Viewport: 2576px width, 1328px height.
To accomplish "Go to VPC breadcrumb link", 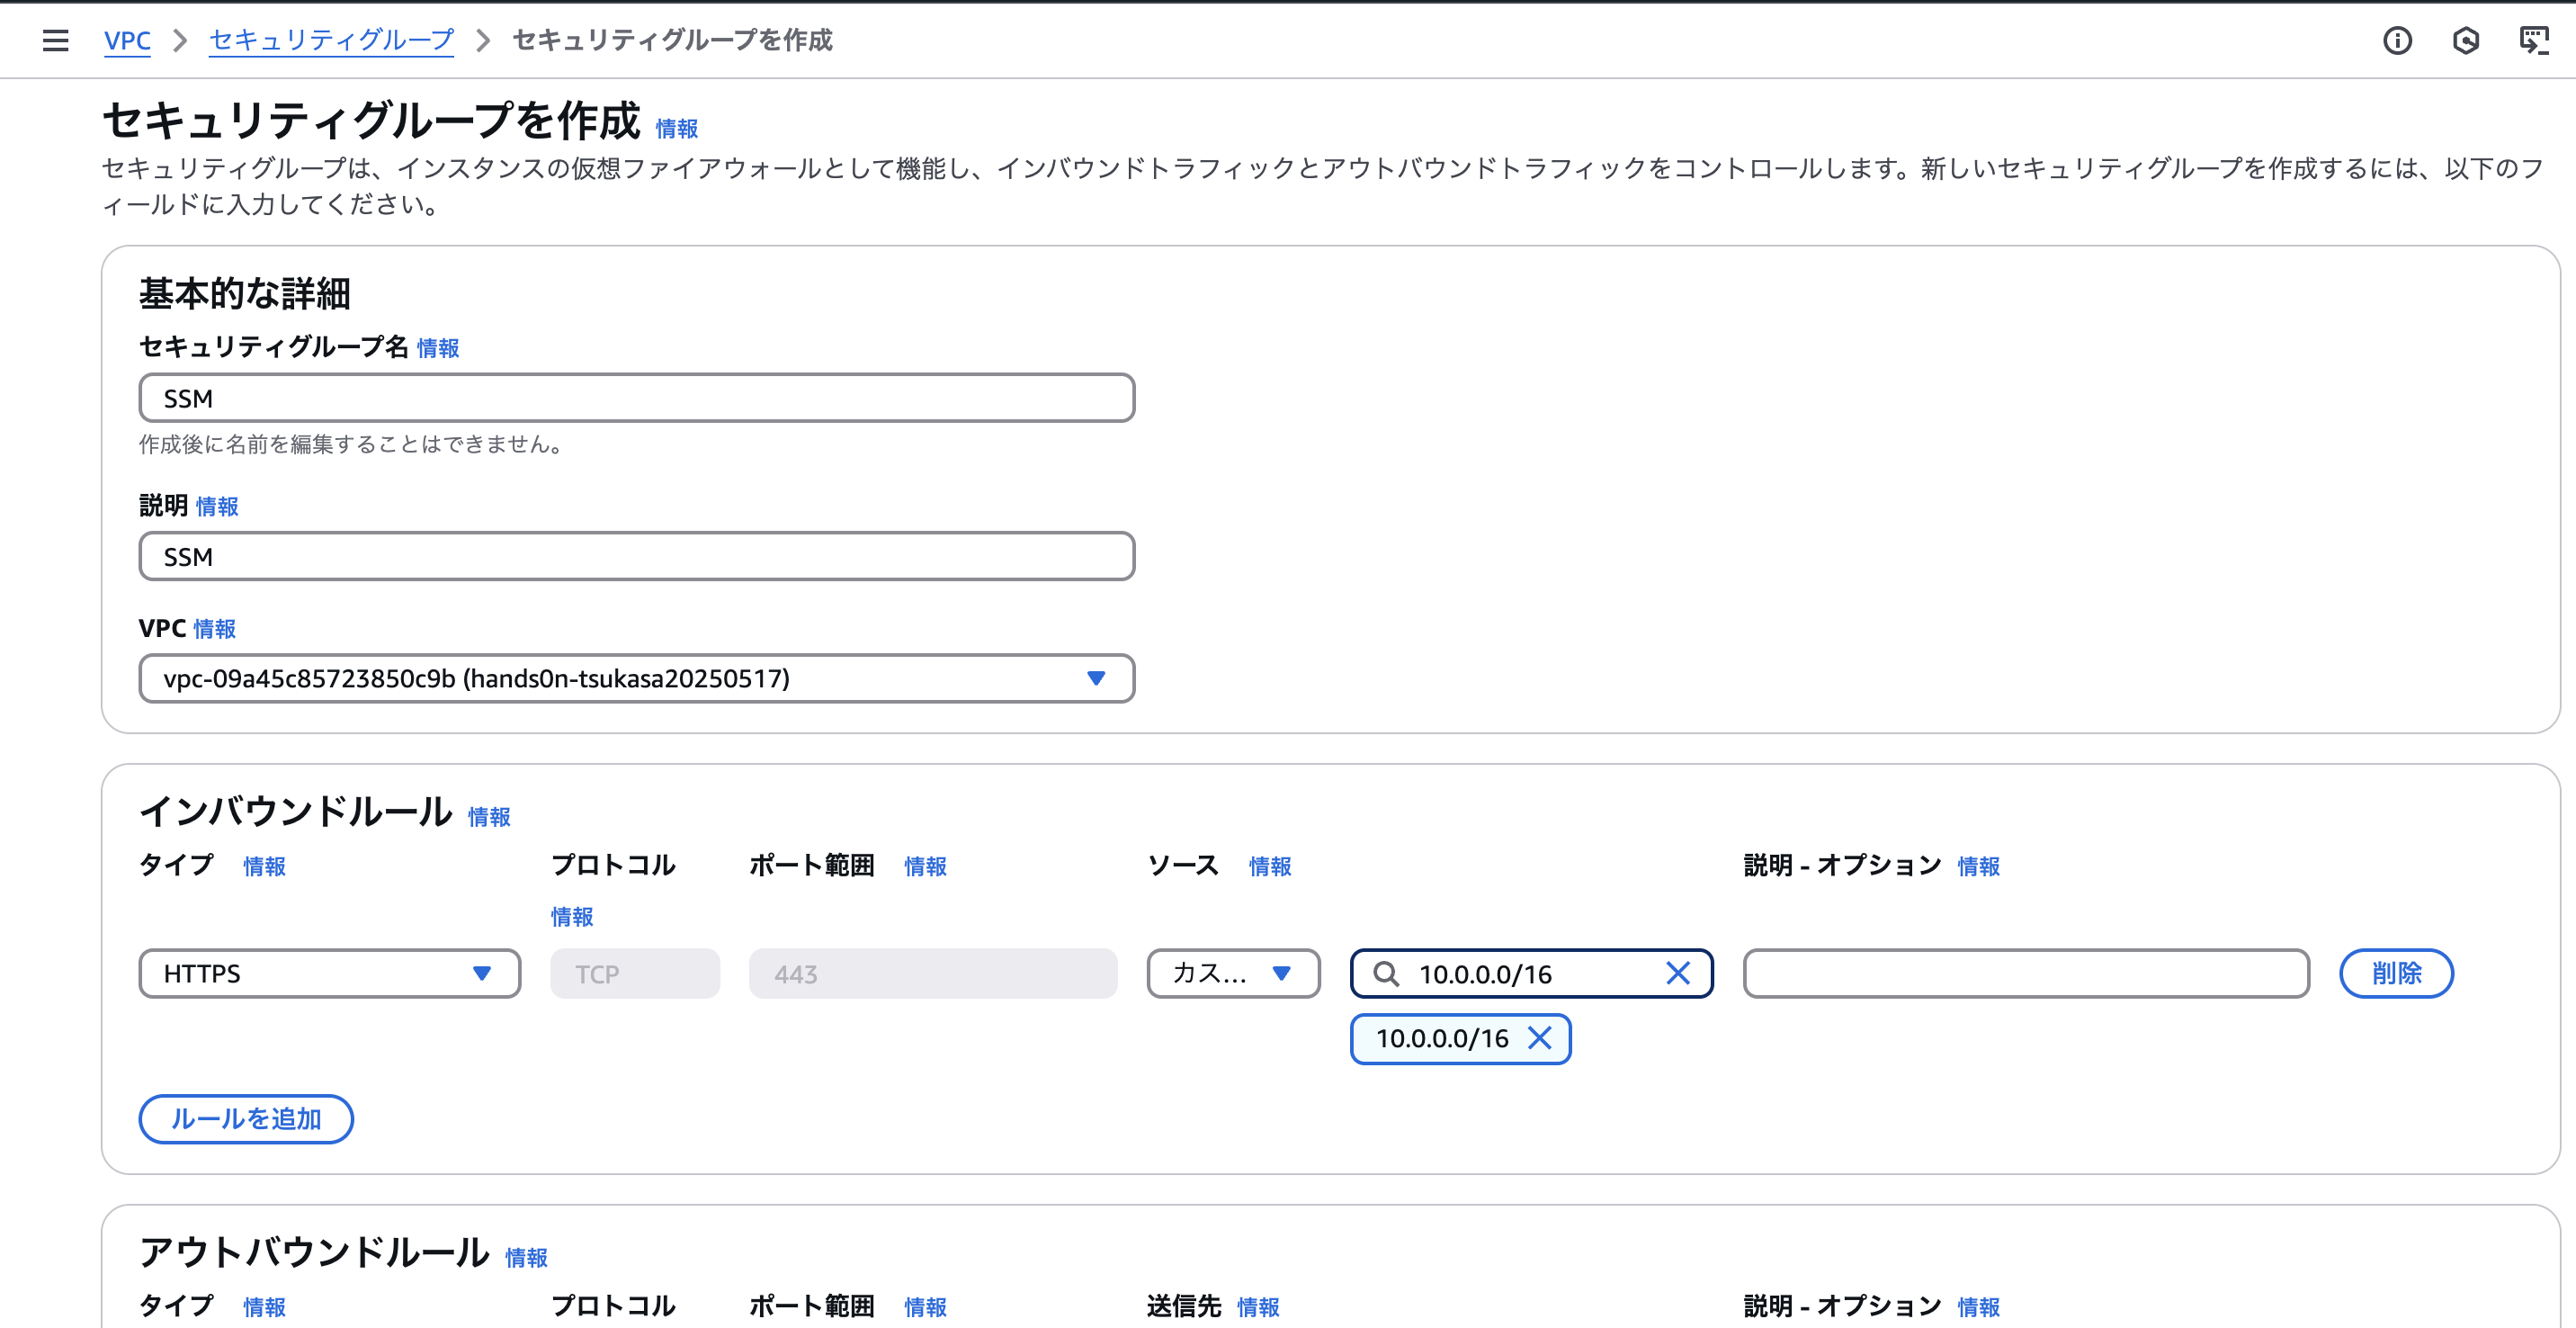I will [x=127, y=40].
